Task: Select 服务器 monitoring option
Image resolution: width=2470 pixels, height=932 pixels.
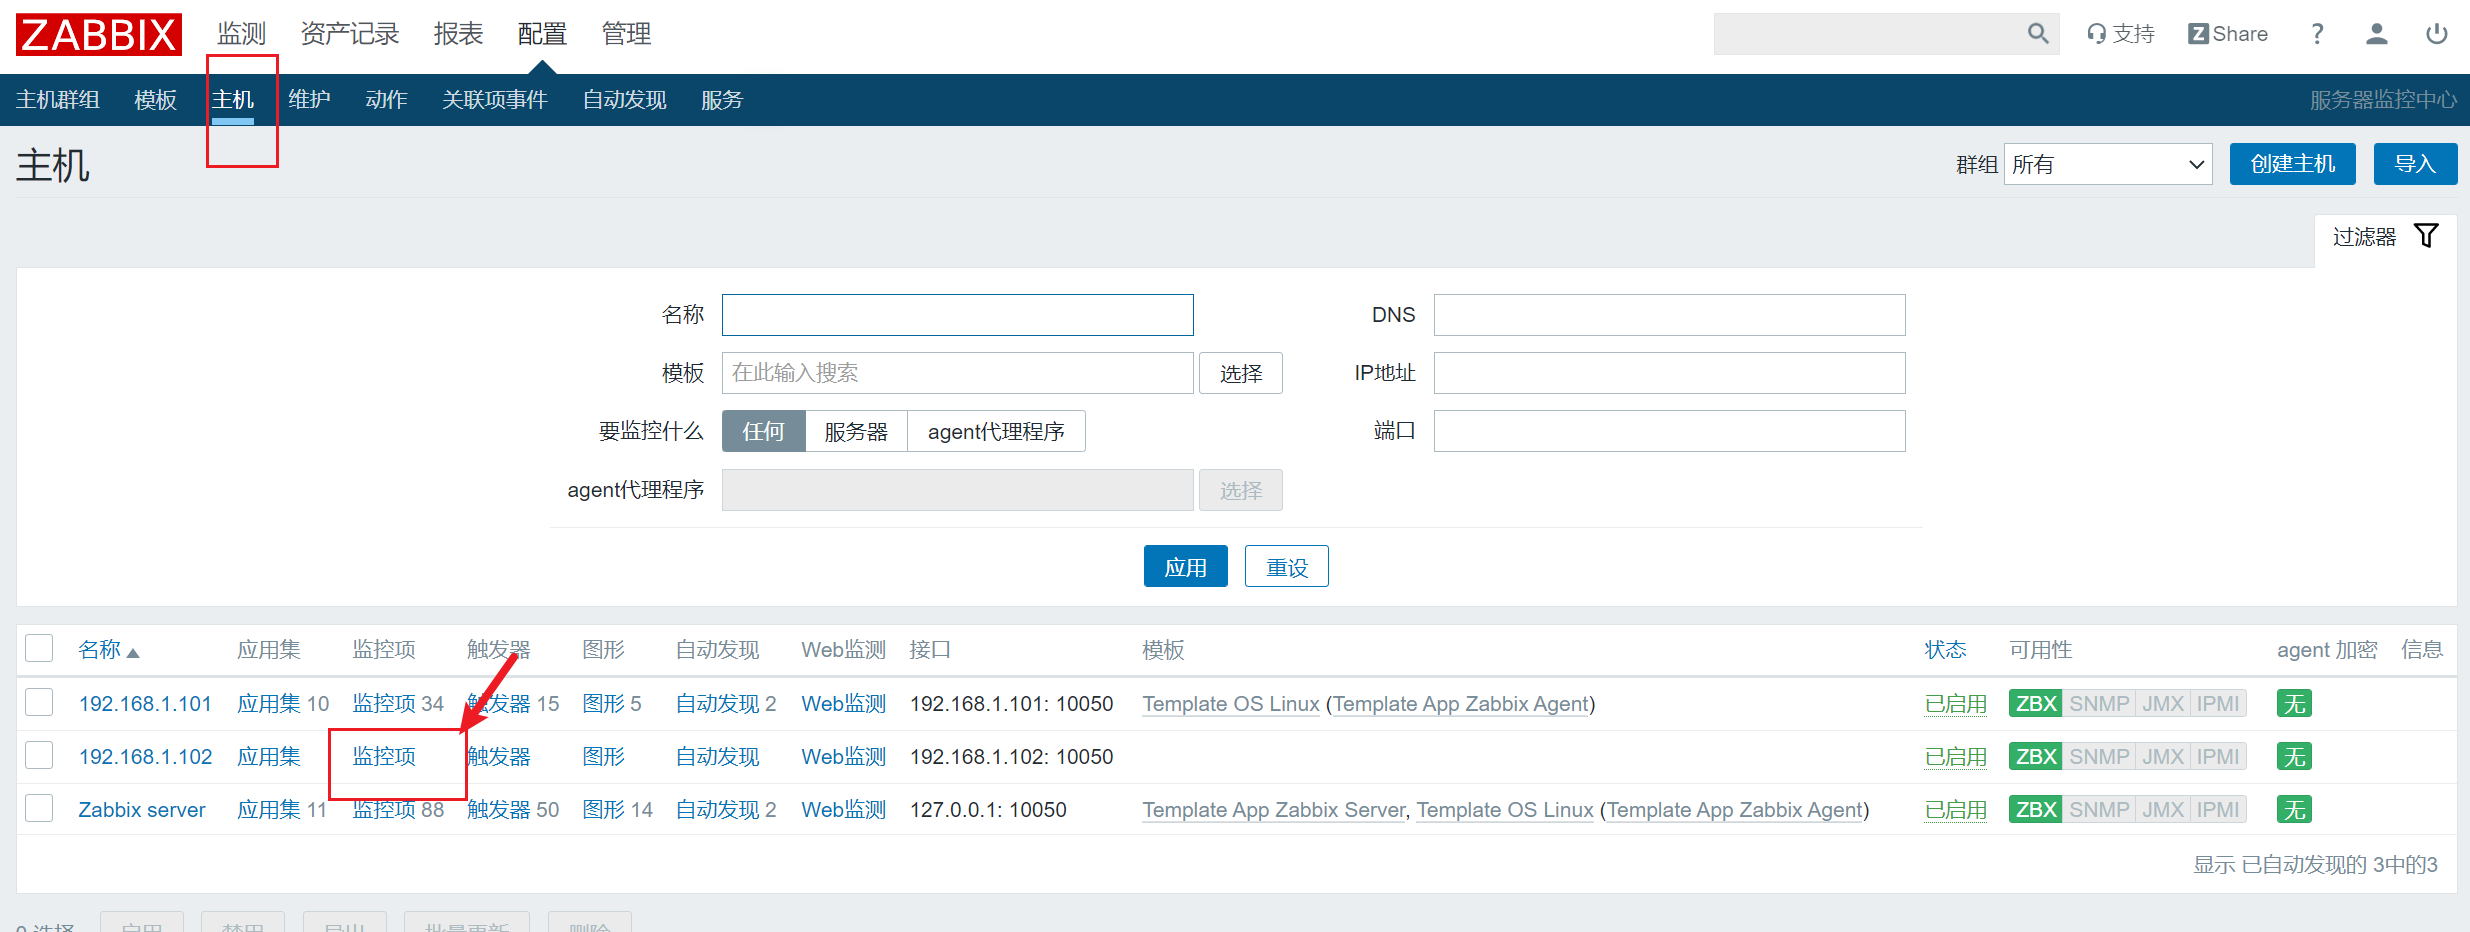Action: coord(856,431)
